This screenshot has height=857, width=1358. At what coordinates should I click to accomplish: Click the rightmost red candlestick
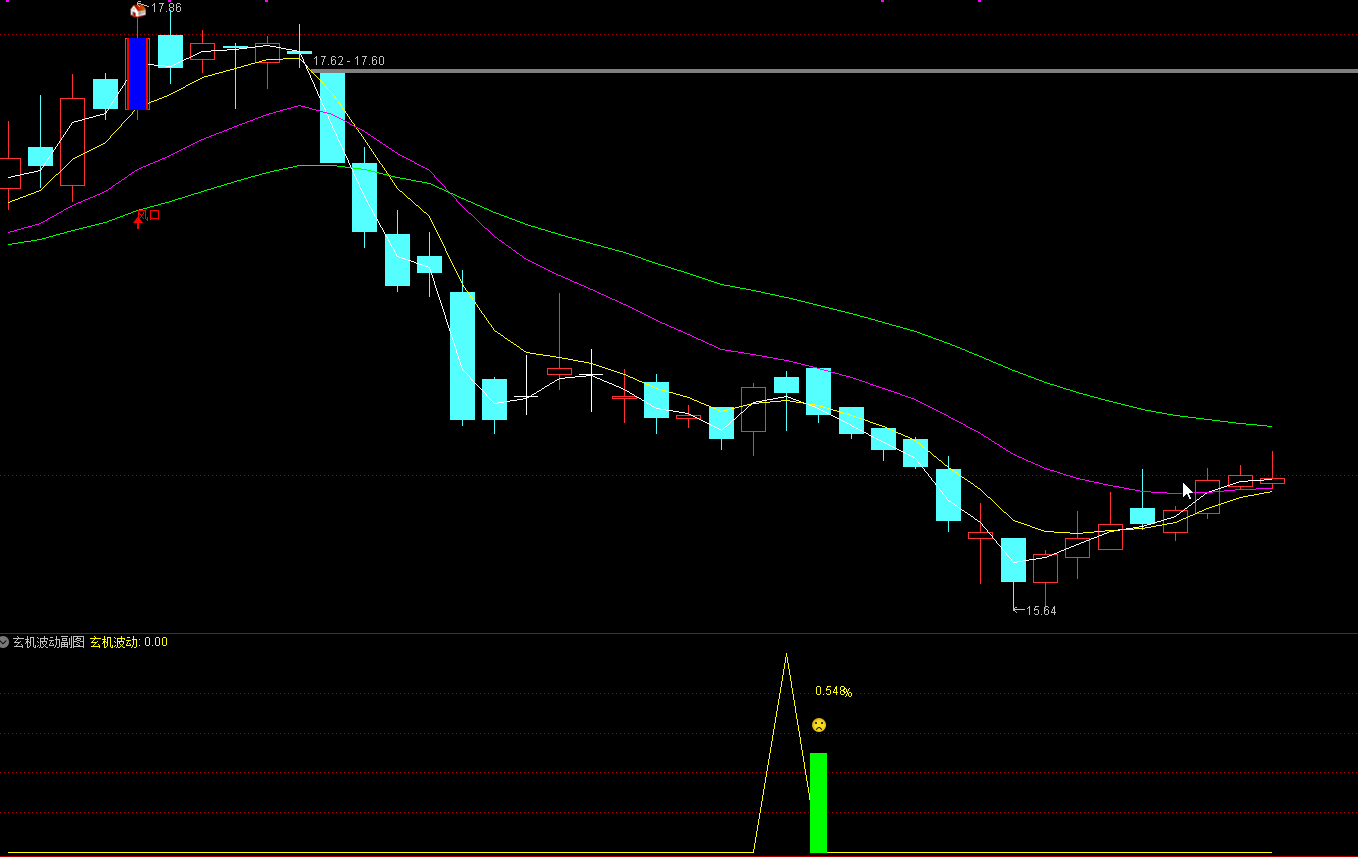[1272, 481]
